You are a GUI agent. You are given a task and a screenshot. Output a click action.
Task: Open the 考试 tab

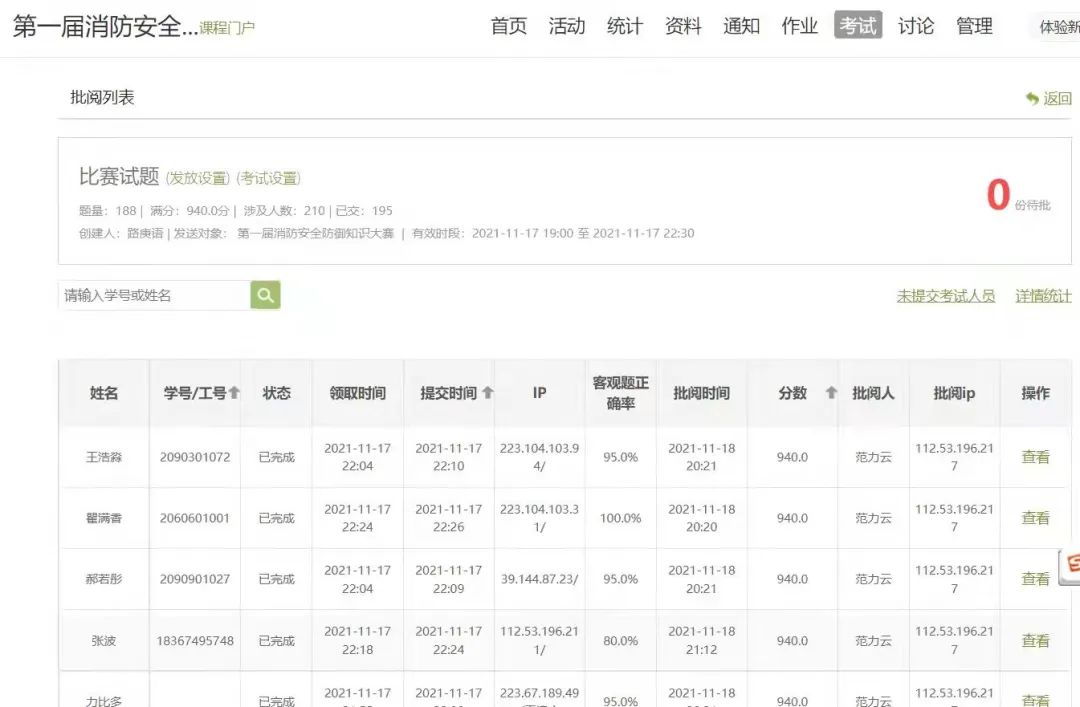pyautogui.click(x=858, y=26)
